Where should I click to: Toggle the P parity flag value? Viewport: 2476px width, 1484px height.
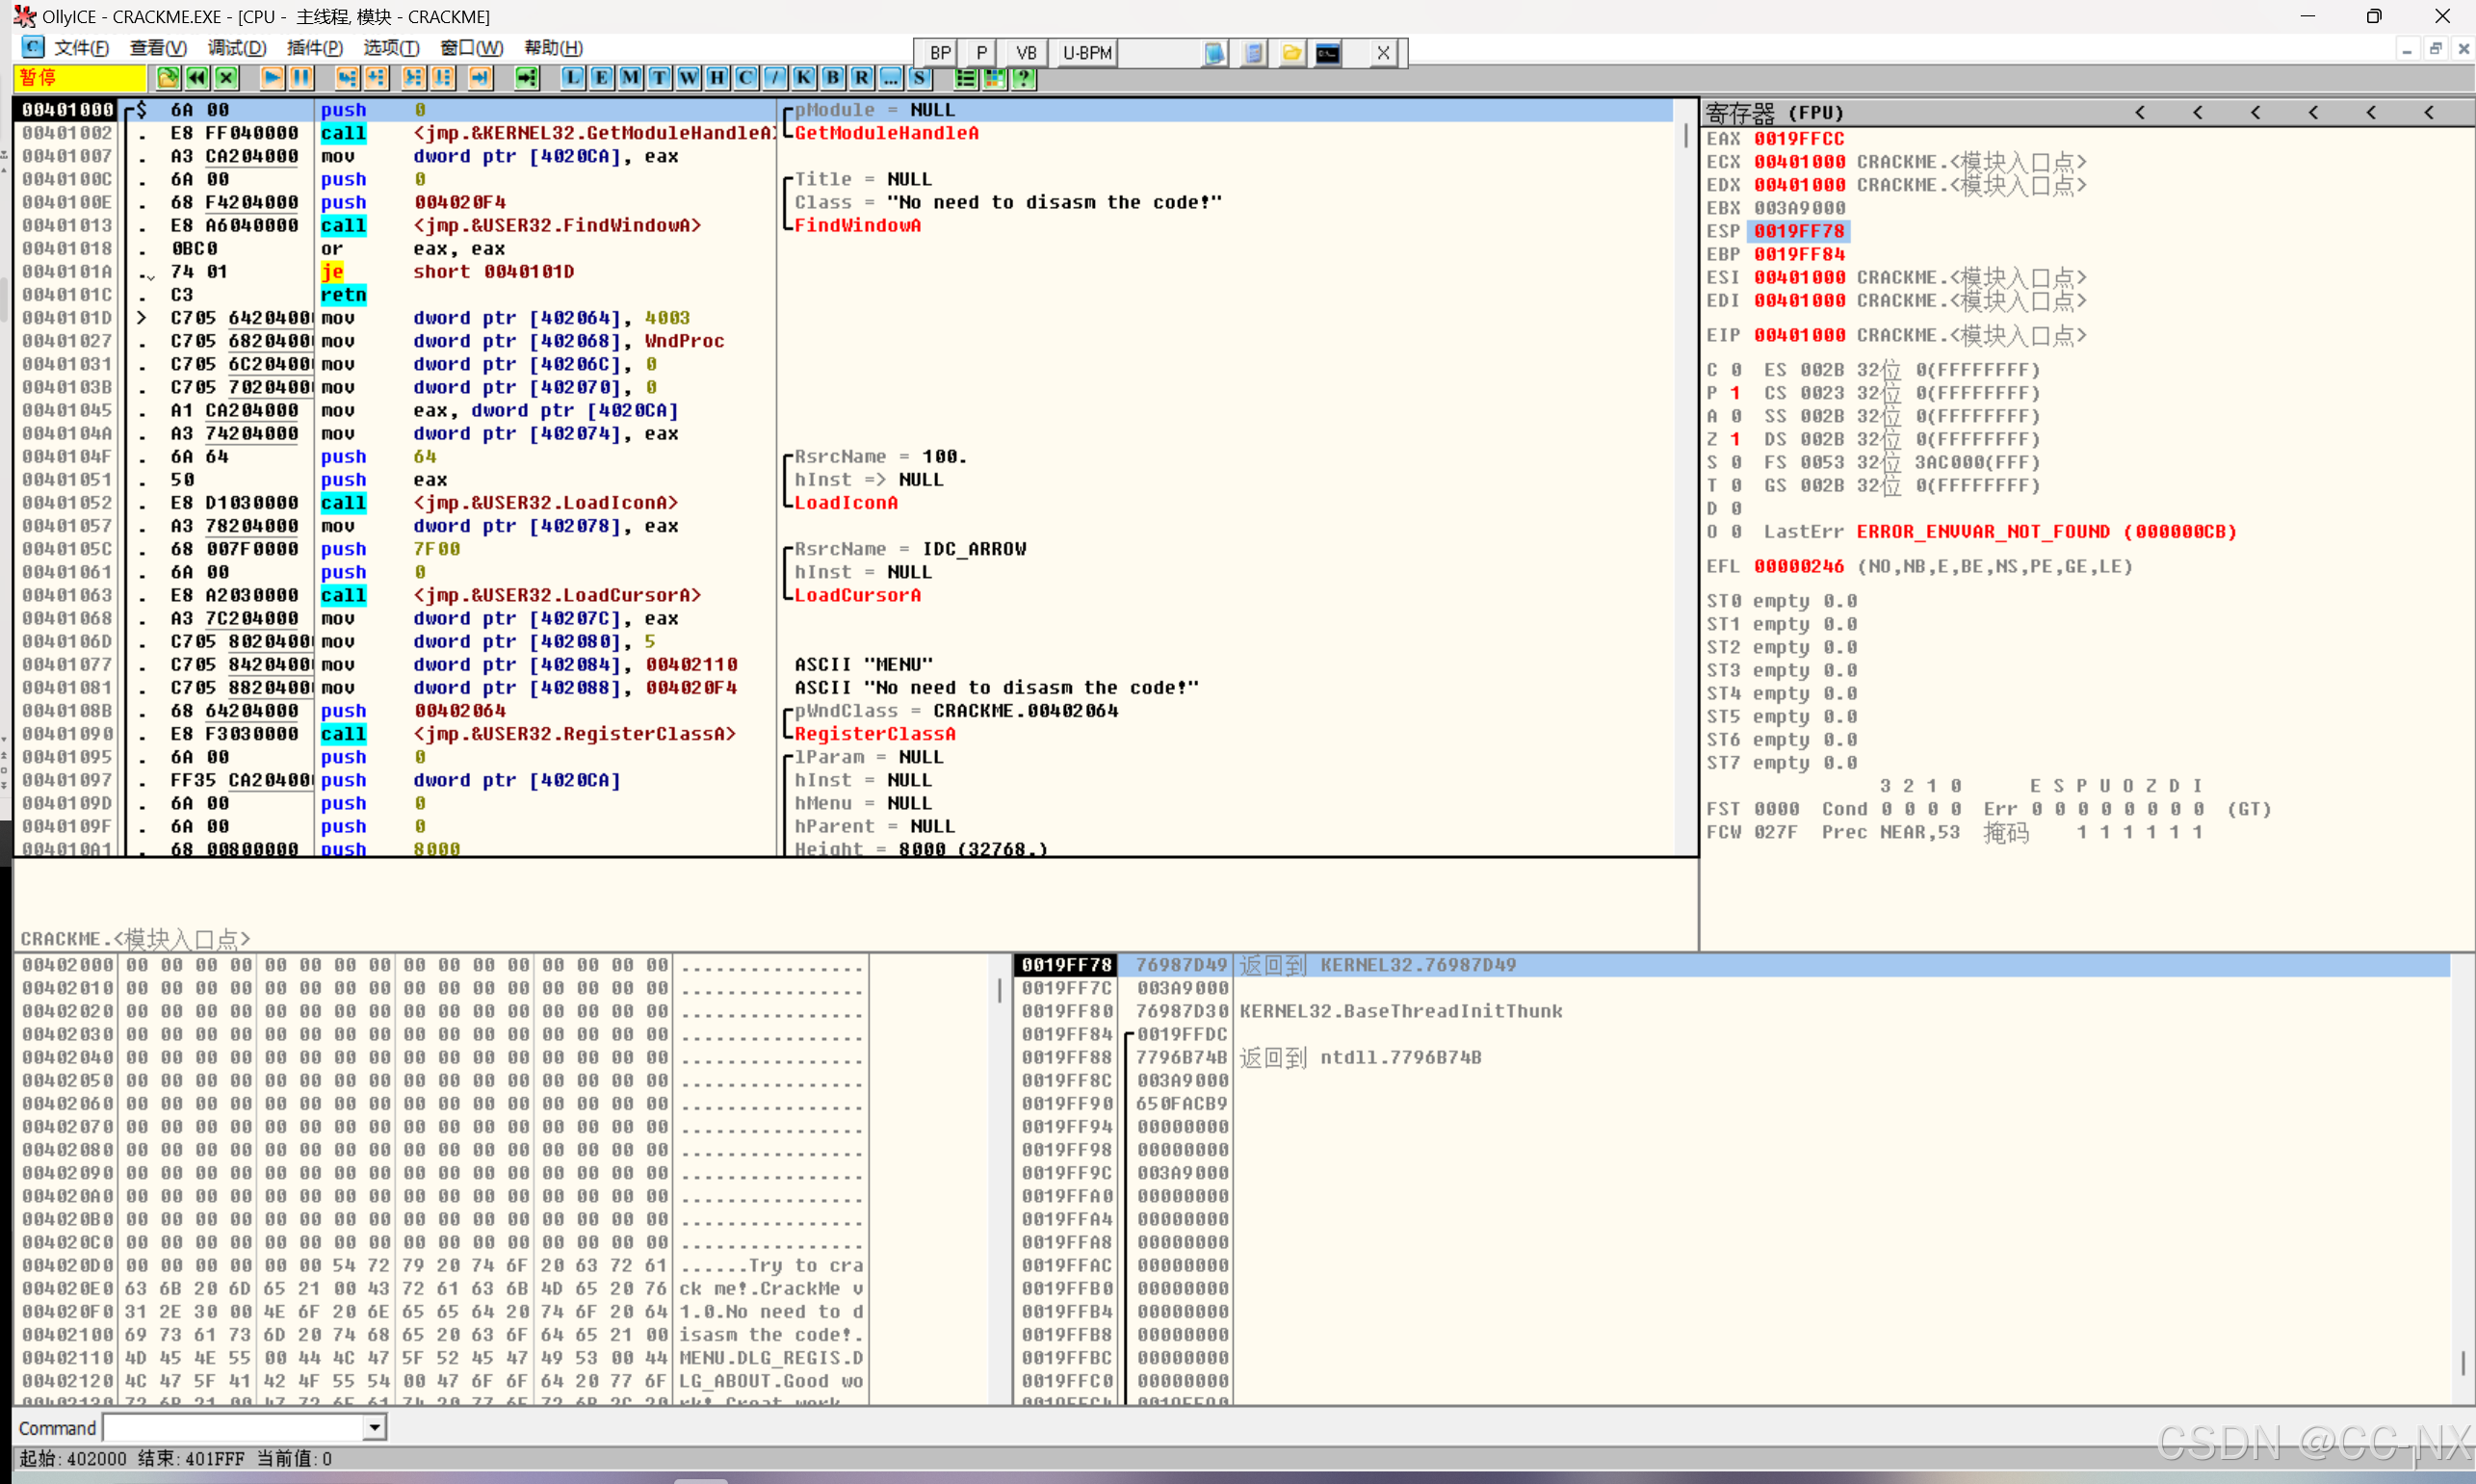pos(1736,393)
